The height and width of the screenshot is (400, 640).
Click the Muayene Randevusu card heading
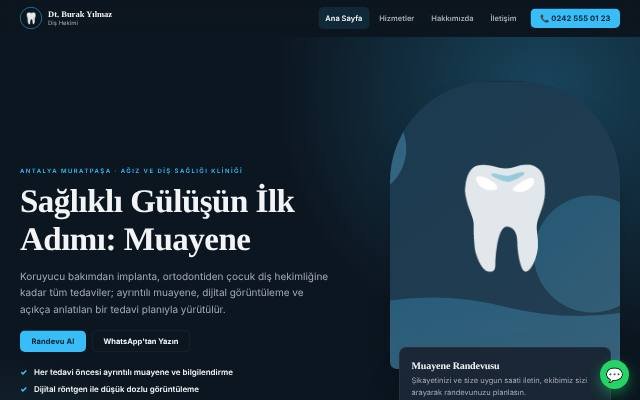pyautogui.click(x=455, y=366)
